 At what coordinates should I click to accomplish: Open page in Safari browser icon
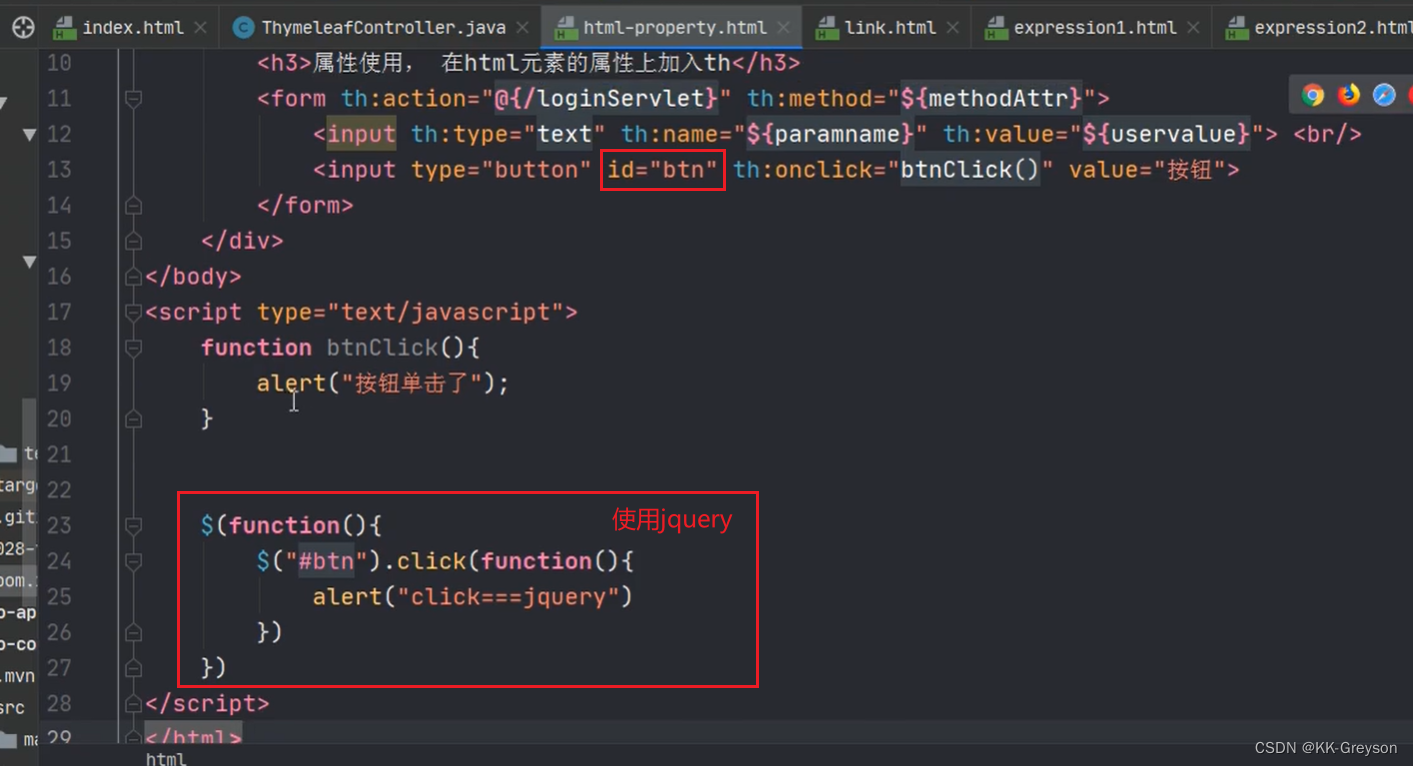(x=1384, y=95)
